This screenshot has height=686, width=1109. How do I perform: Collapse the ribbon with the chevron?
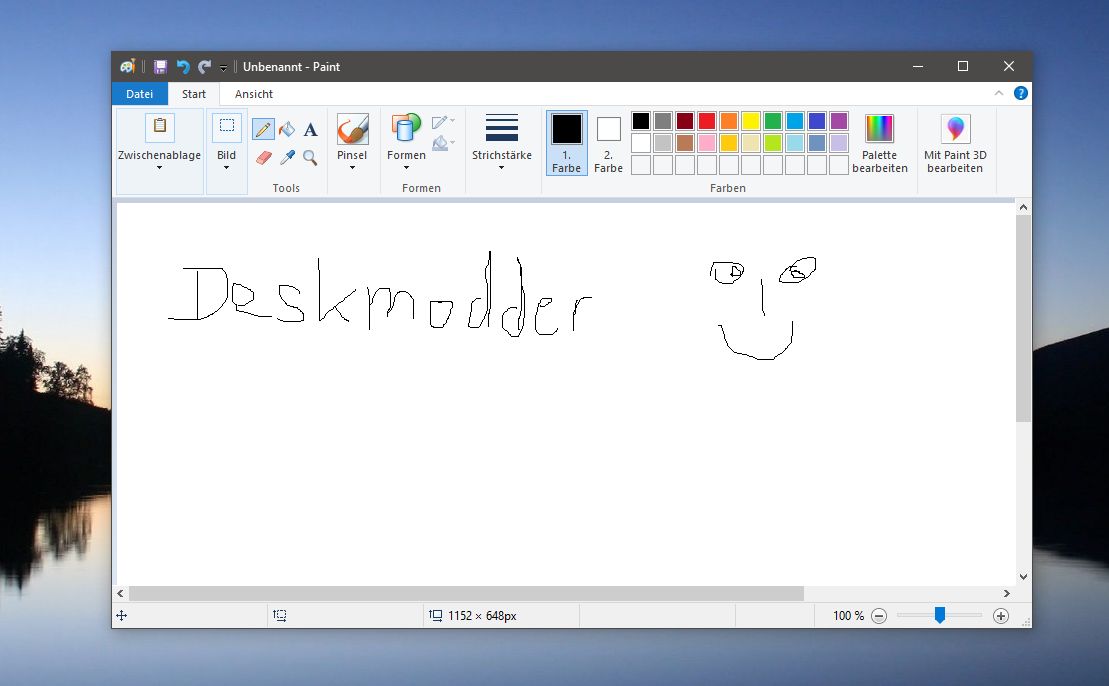[x=999, y=93]
